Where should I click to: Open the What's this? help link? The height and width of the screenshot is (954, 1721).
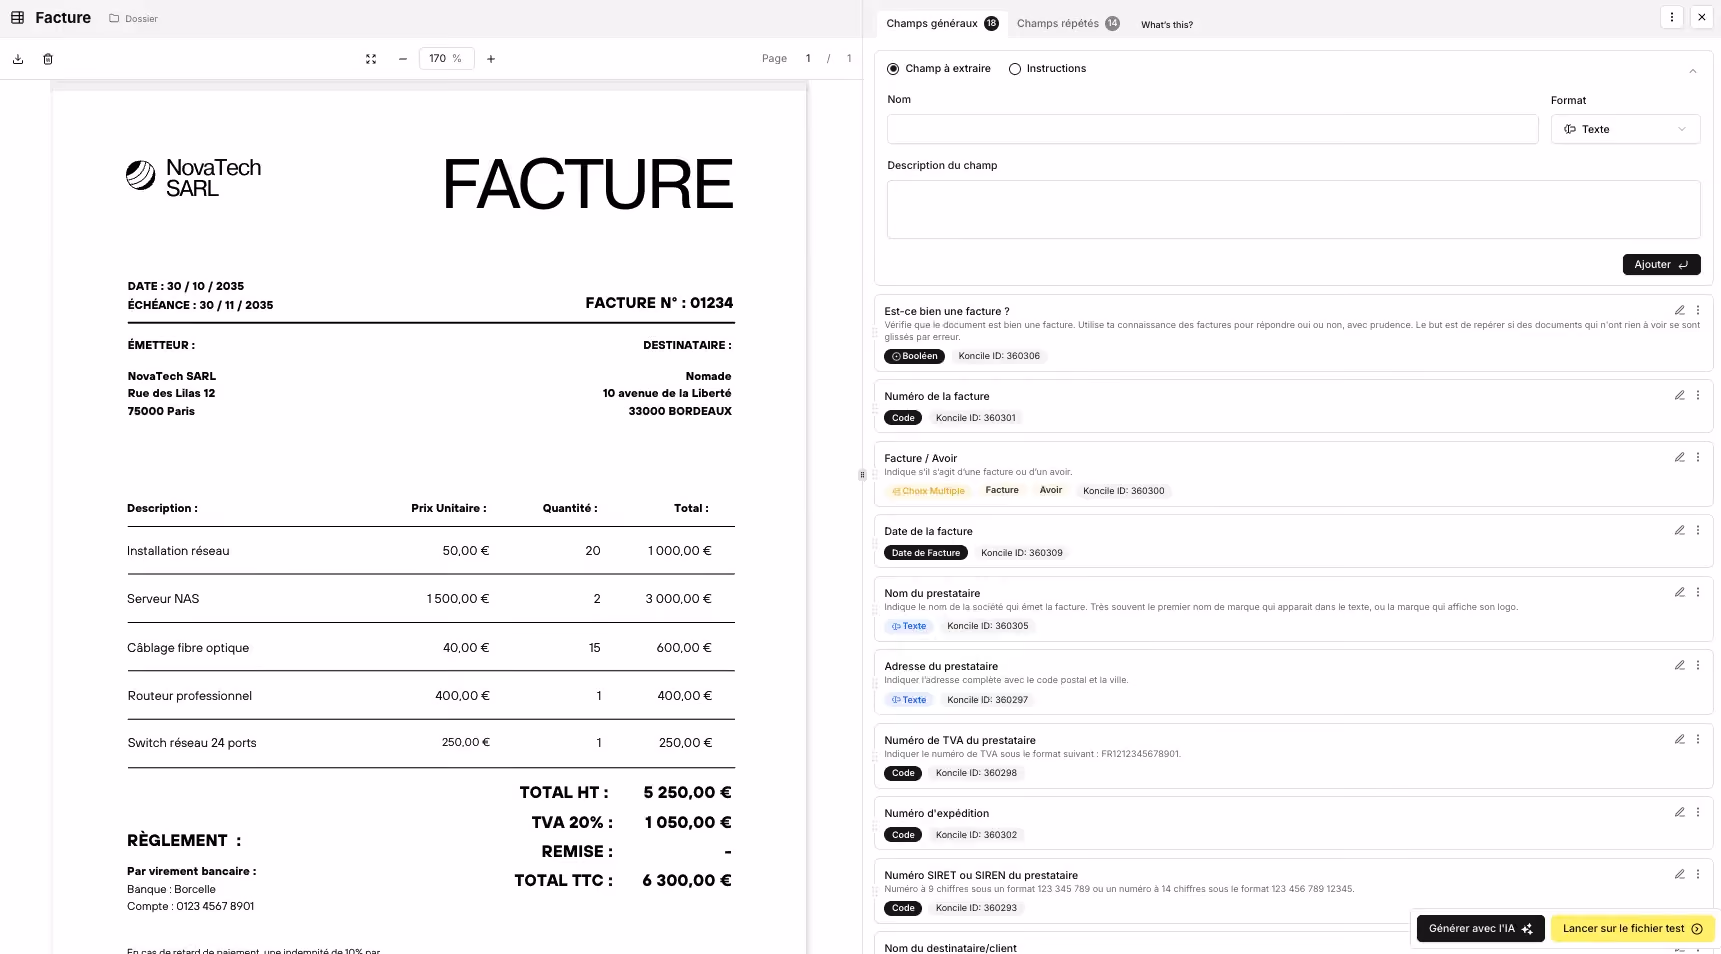coord(1167,25)
